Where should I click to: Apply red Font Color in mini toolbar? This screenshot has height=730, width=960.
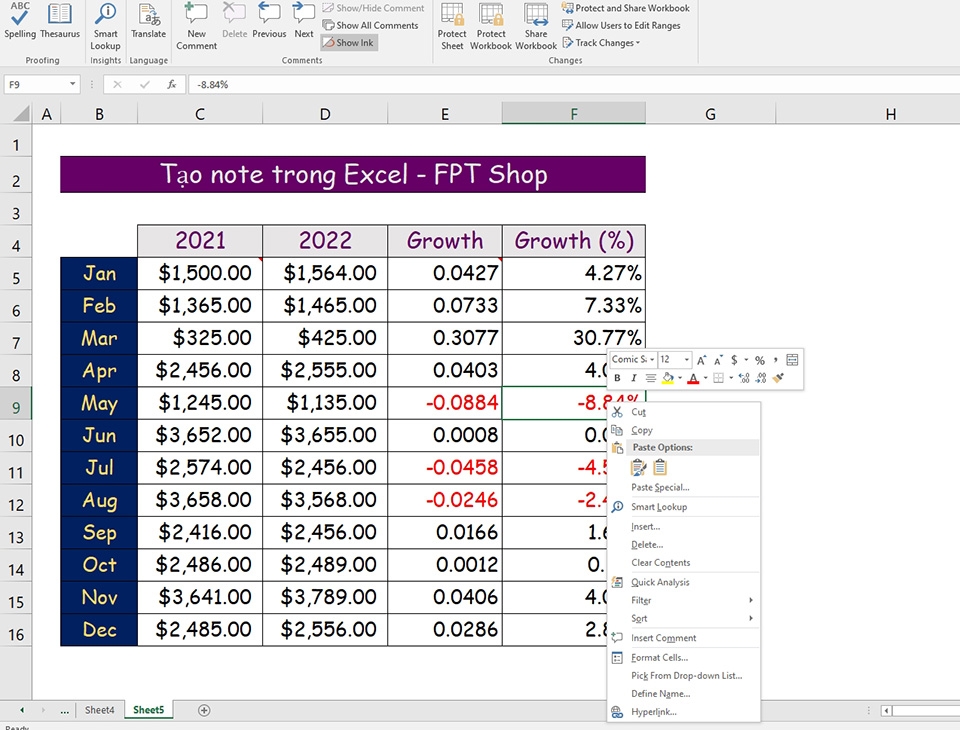pos(693,378)
